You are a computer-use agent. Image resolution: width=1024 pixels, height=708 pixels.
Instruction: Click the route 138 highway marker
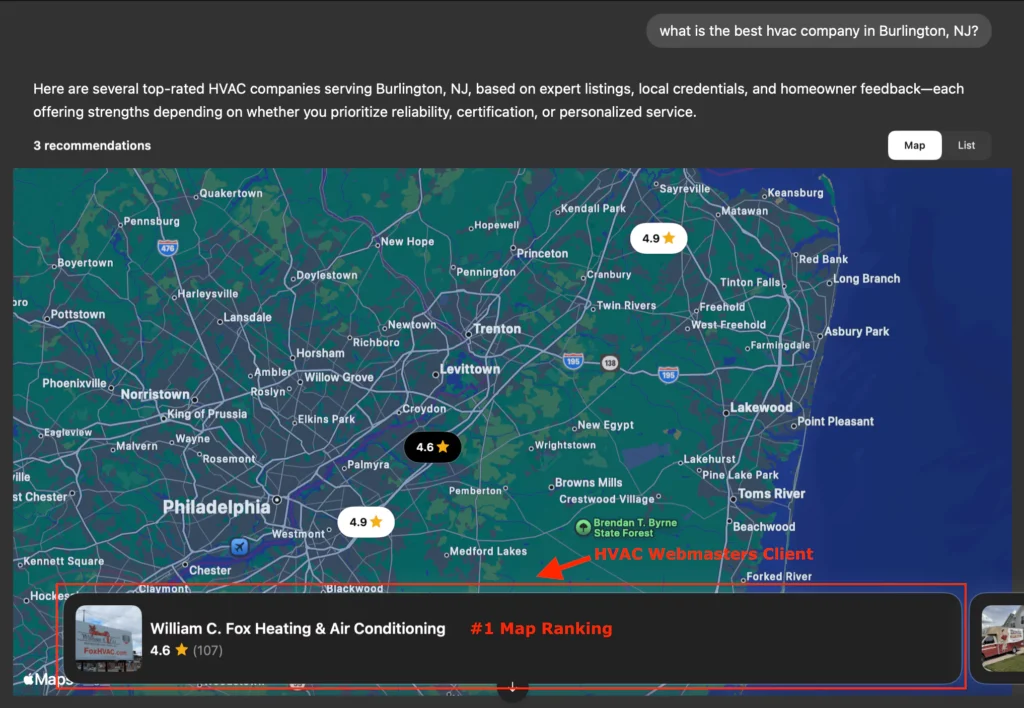point(609,362)
